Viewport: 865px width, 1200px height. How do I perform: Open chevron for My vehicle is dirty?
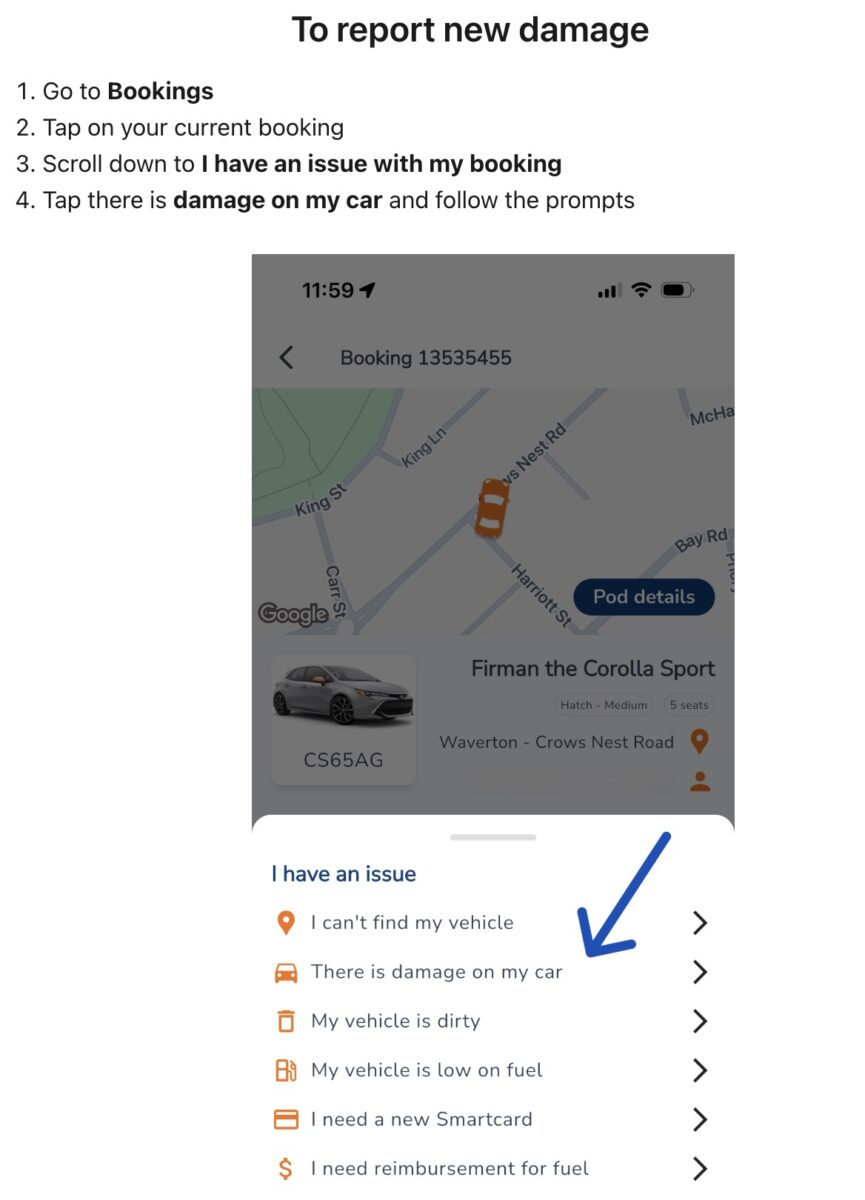click(x=700, y=1021)
